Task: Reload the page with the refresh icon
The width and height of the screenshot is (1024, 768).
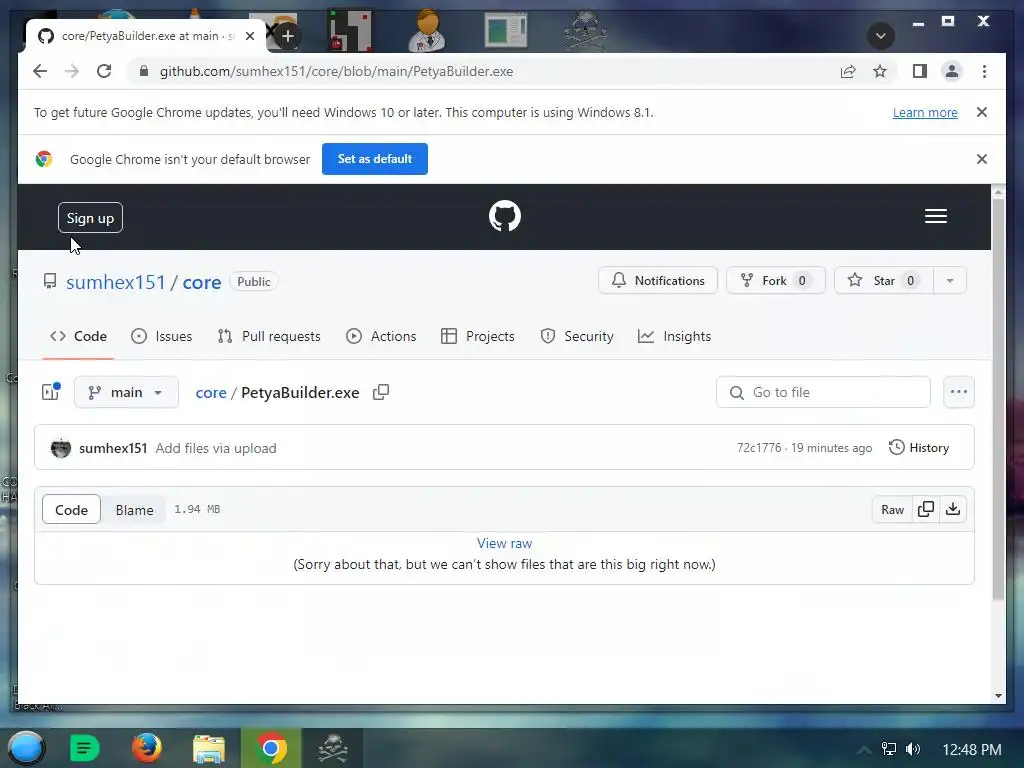Action: pos(104,71)
